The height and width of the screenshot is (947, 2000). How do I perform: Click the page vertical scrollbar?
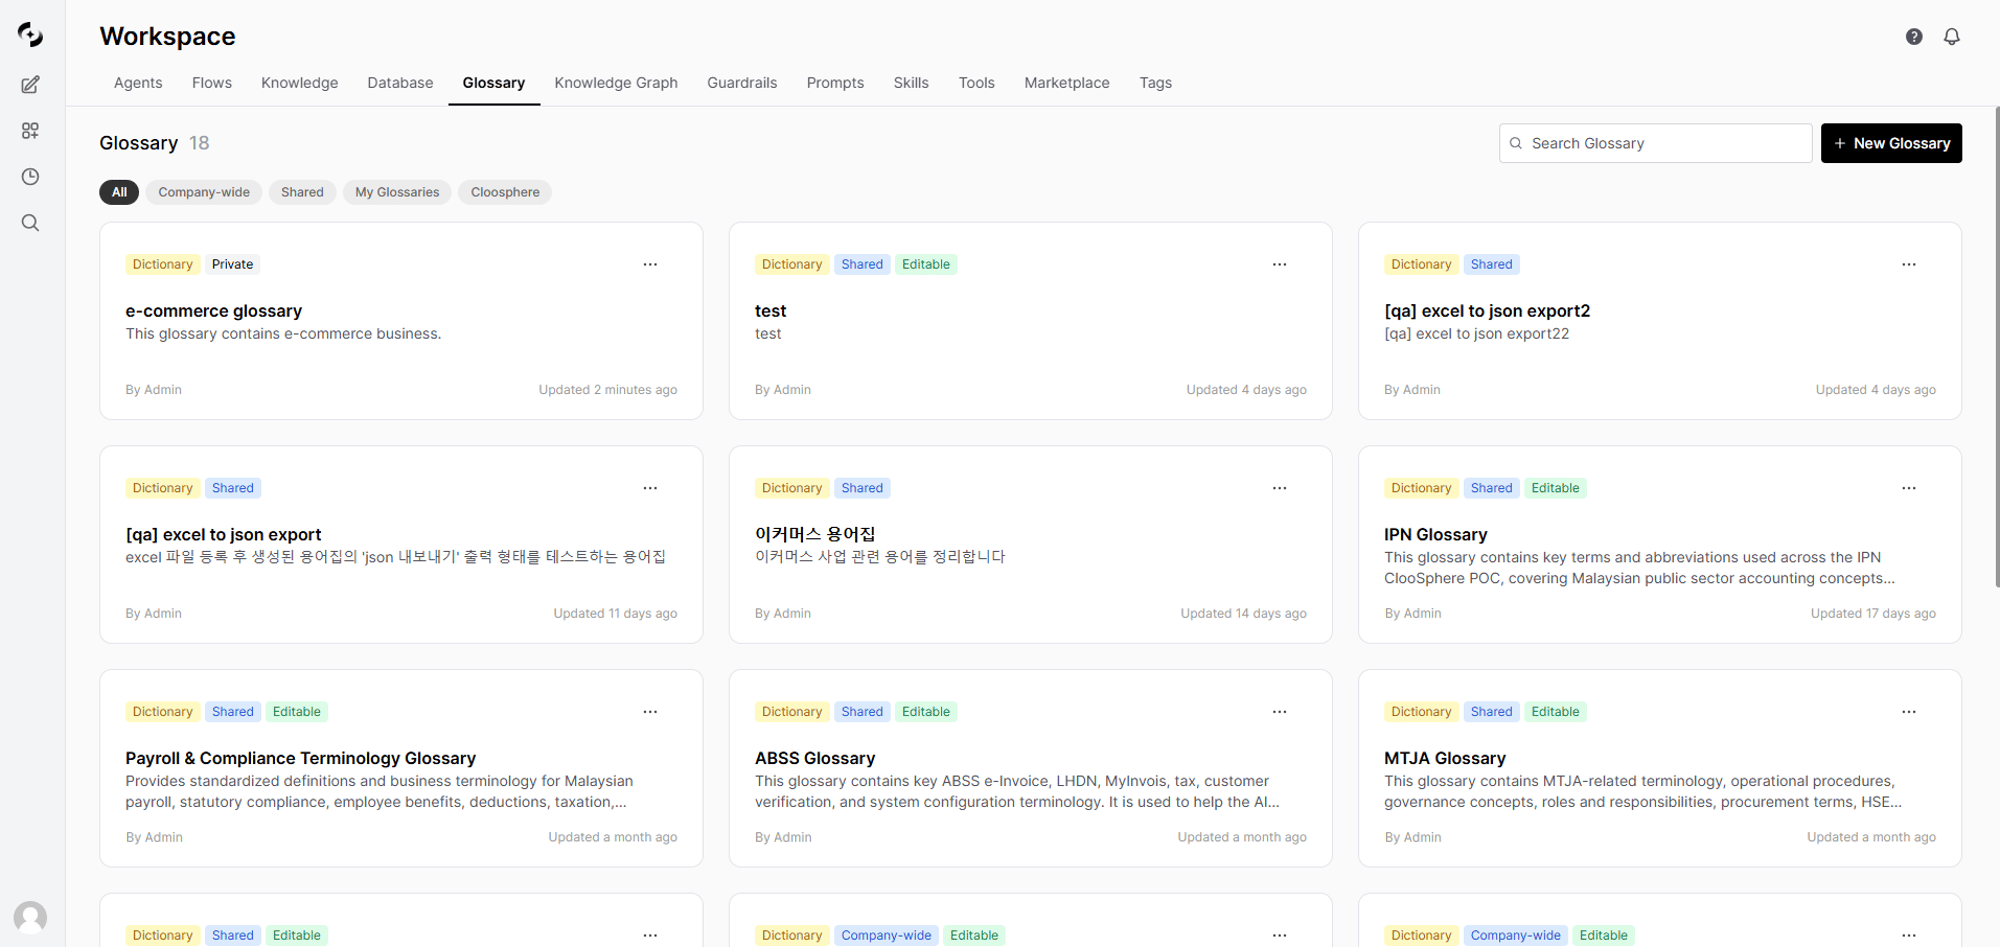pyautogui.click(x=1996, y=346)
